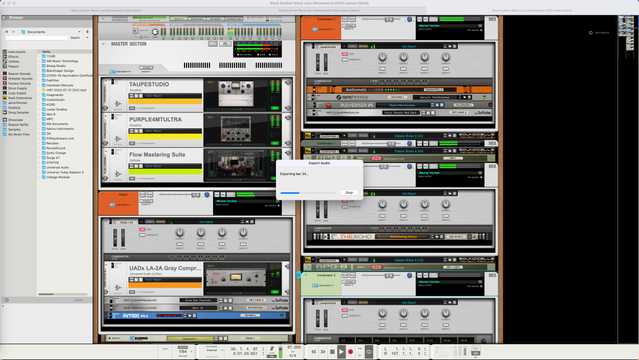Turn the first rotary knob on Combinator 2
The height and width of the screenshot is (360, 639).
pos(382,57)
